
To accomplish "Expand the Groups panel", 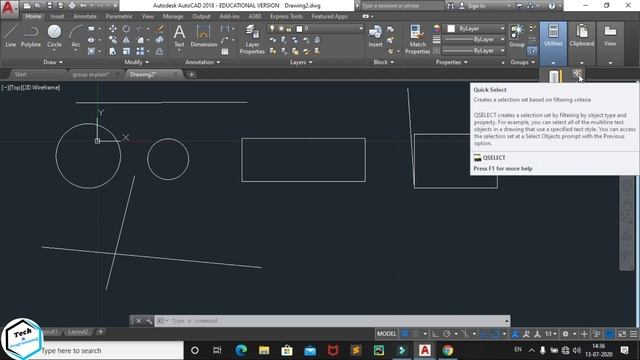I will click(x=522, y=62).
